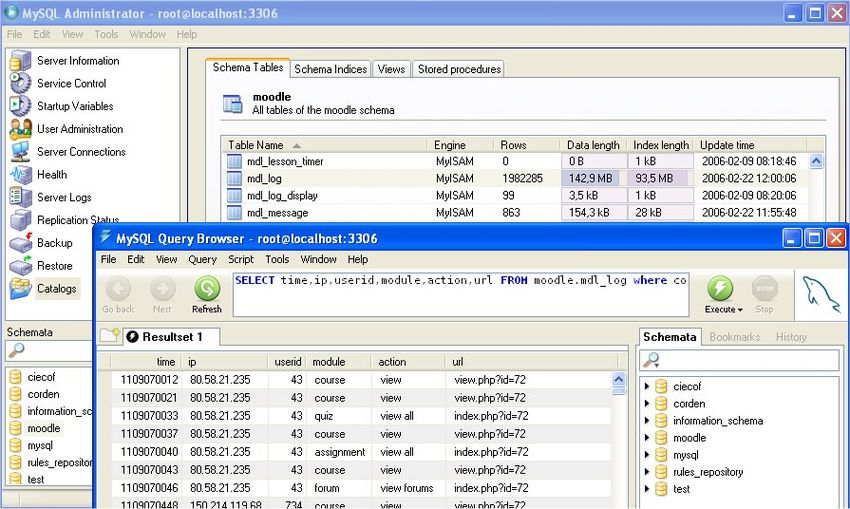Click the view forums action cell
Image resolution: width=850 pixels, height=509 pixels.
click(x=407, y=488)
